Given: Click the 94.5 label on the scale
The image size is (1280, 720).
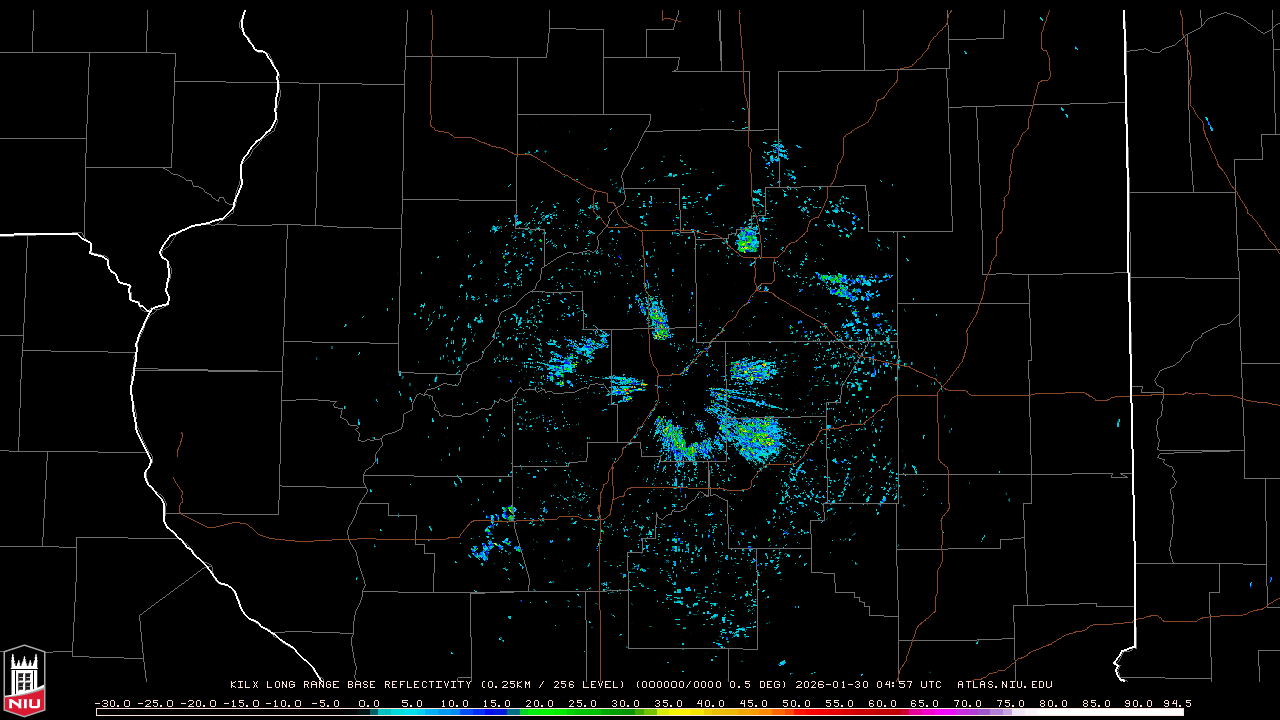Looking at the screenshot, I should click(1176, 703).
